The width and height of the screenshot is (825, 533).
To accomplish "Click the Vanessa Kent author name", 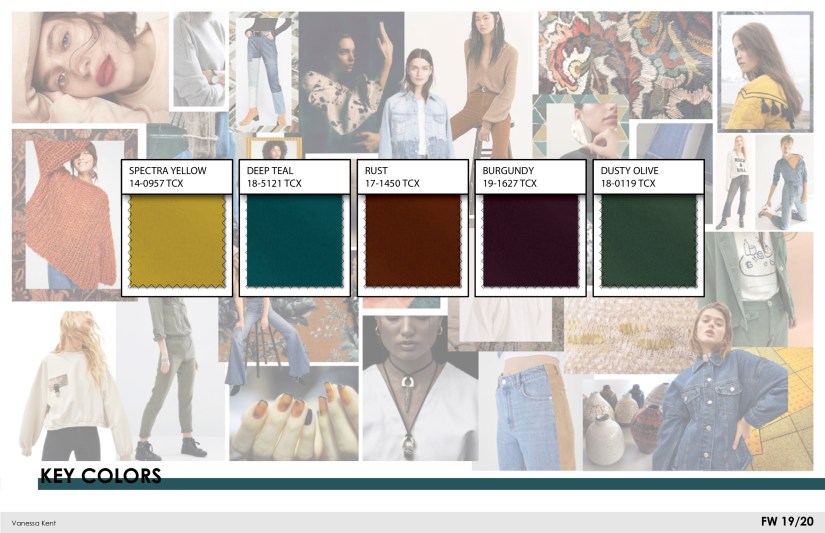I will click(x=34, y=523).
